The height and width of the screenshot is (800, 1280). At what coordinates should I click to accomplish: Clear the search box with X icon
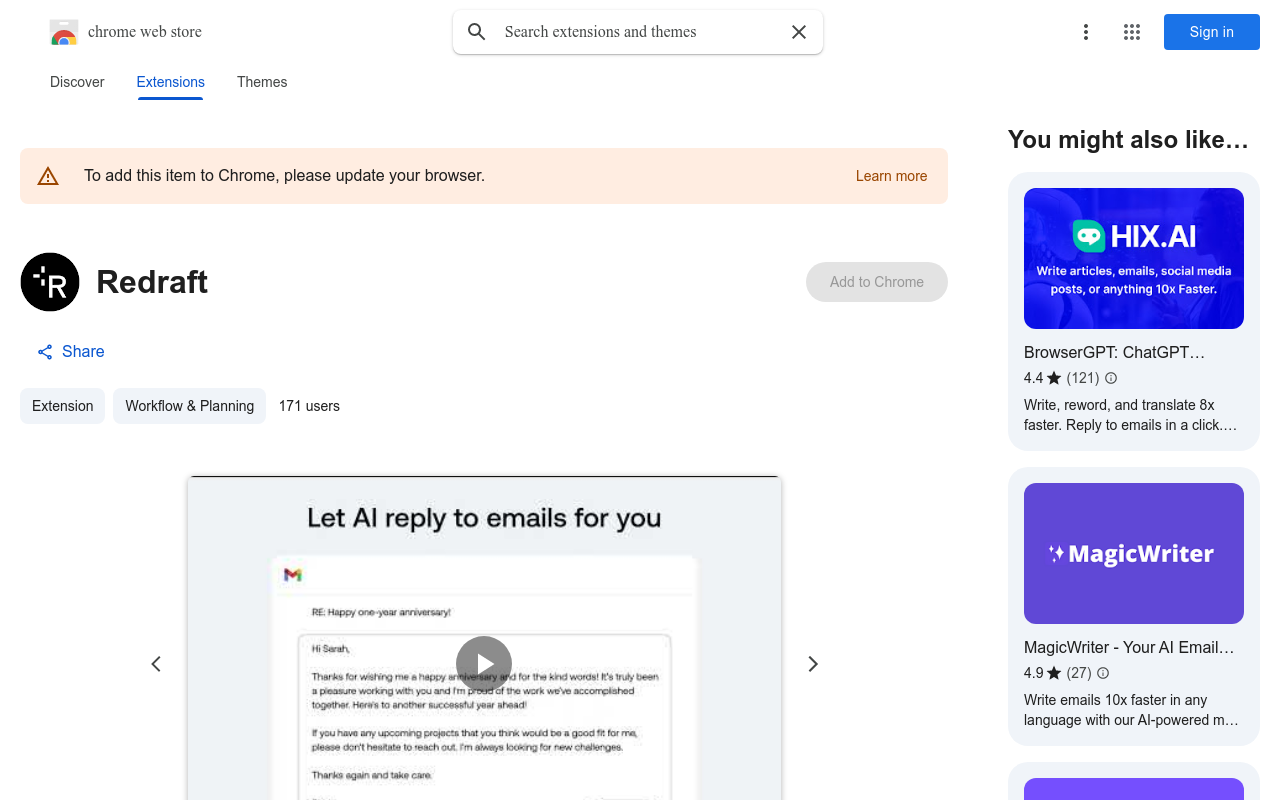[799, 32]
